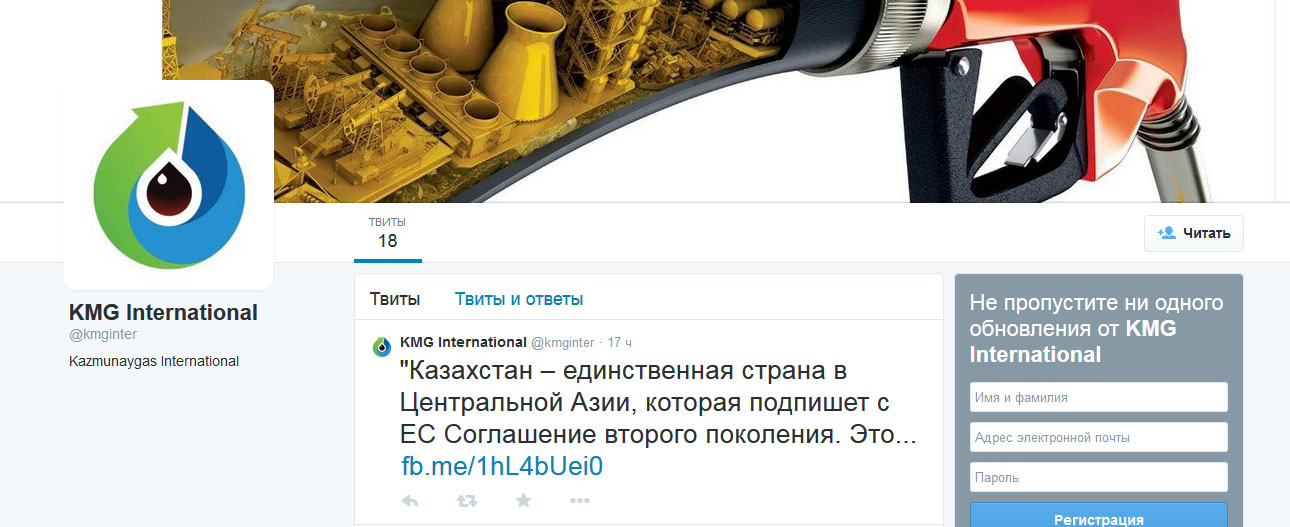Screen dimensions: 1290x527
Task: Focus the Адрес электронной почты field
Action: (x=1099, y=437)
